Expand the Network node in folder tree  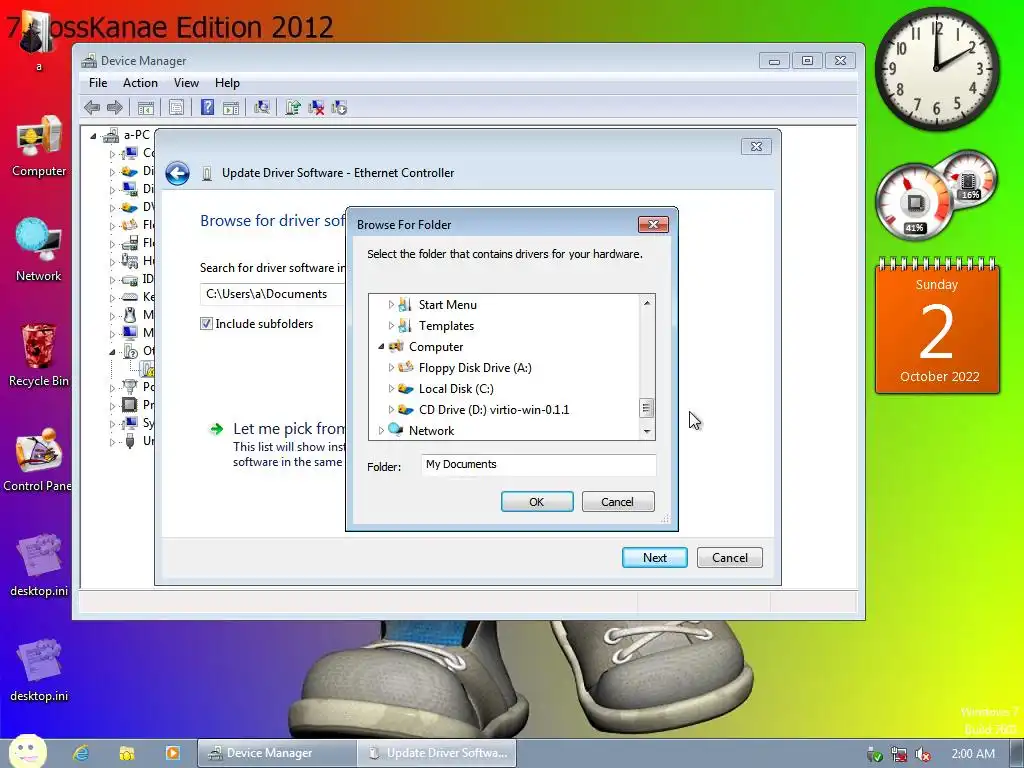point(381,430)
